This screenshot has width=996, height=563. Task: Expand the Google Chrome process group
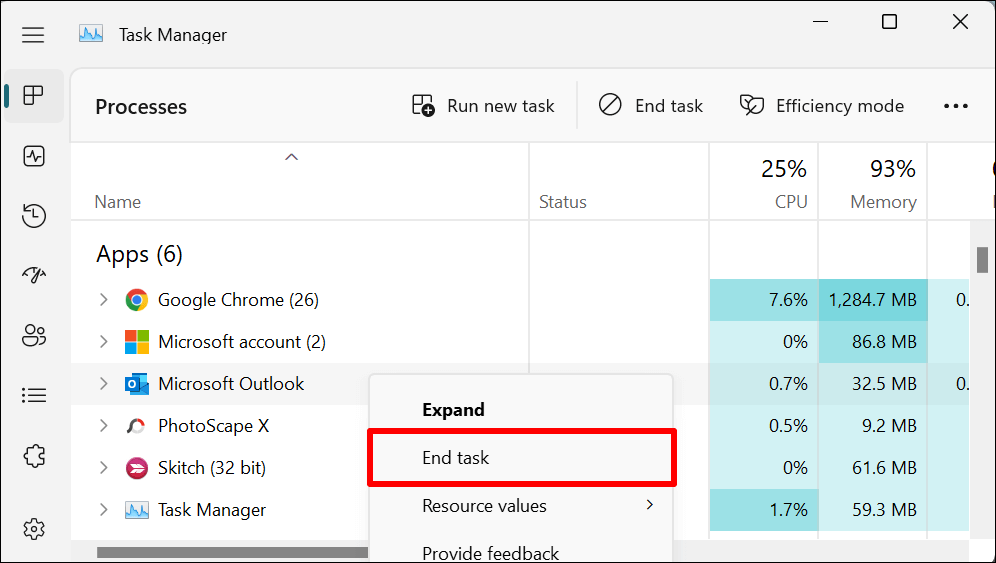[103, 300]
